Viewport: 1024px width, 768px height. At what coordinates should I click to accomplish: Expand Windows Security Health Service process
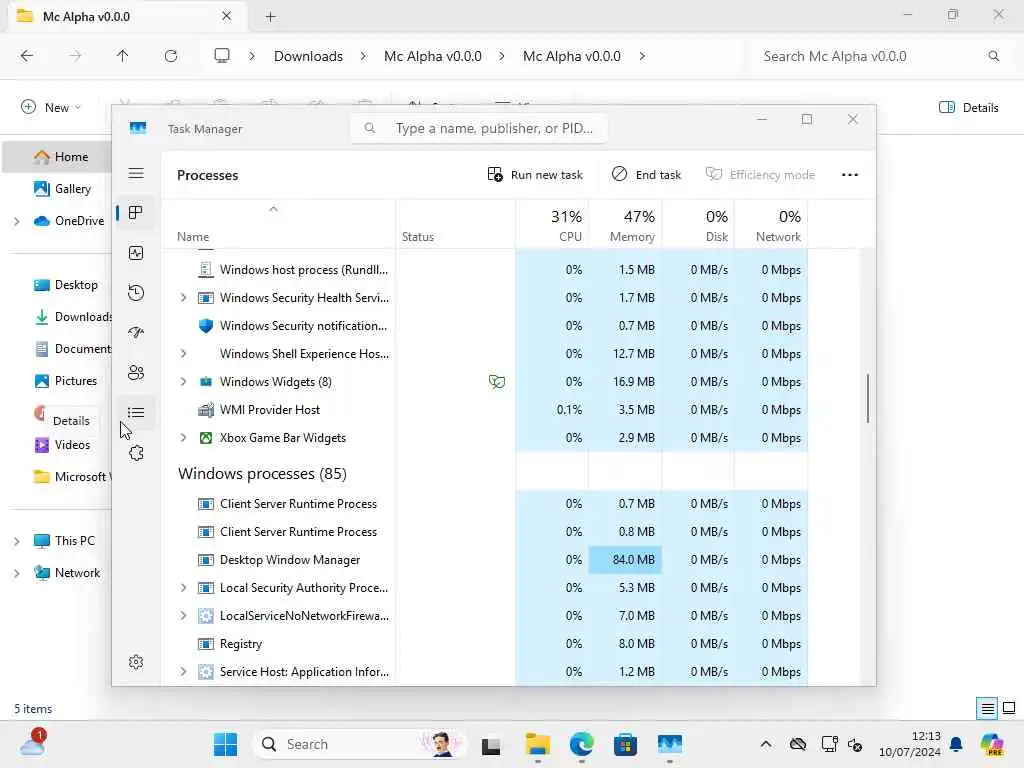click(x=184, y=298)
